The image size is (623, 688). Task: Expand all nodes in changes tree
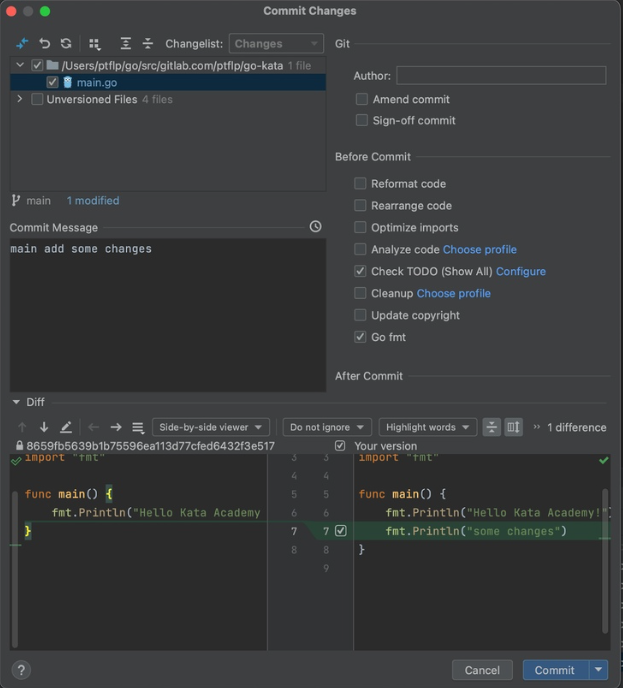125,44
